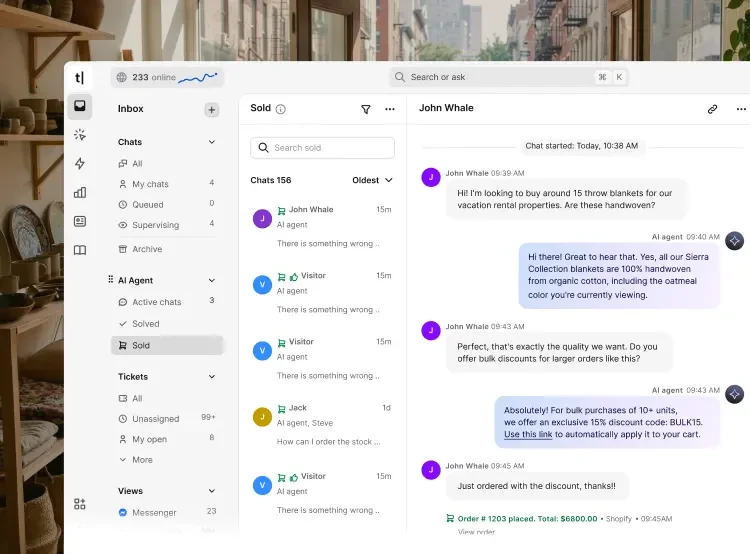Click John Whale avatar at 09:39 AM message
This screenshot has width=750, height=554.
pos(430,177)
